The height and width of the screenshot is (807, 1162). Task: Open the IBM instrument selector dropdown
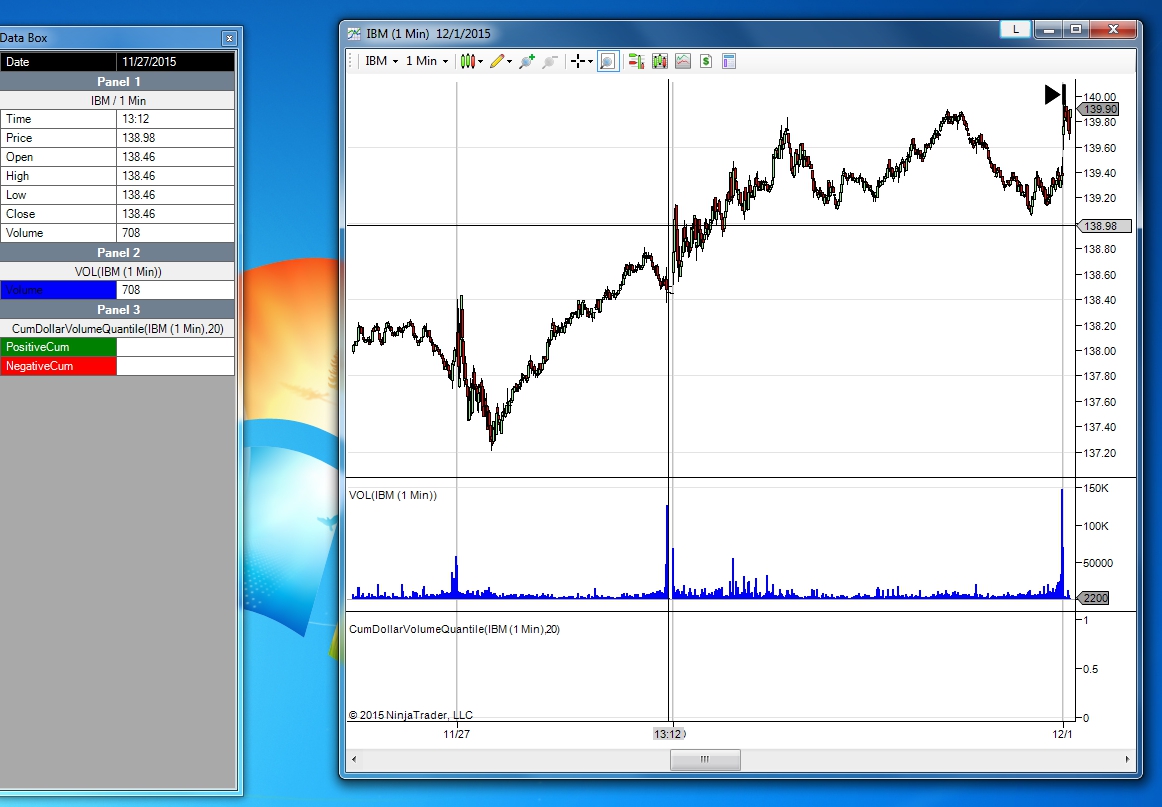click(382, 62)
